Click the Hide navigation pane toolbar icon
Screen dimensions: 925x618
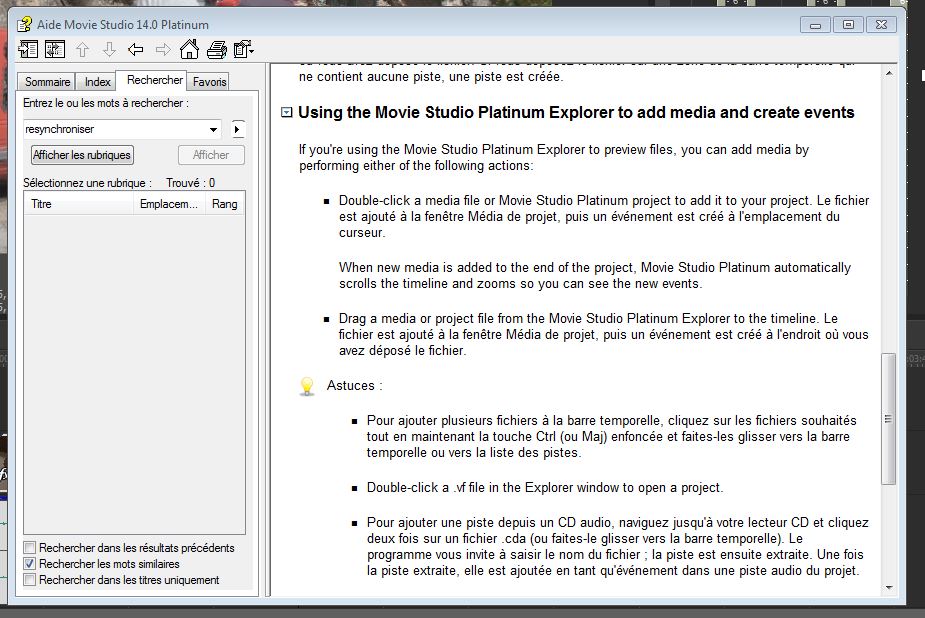click(28, 49)
